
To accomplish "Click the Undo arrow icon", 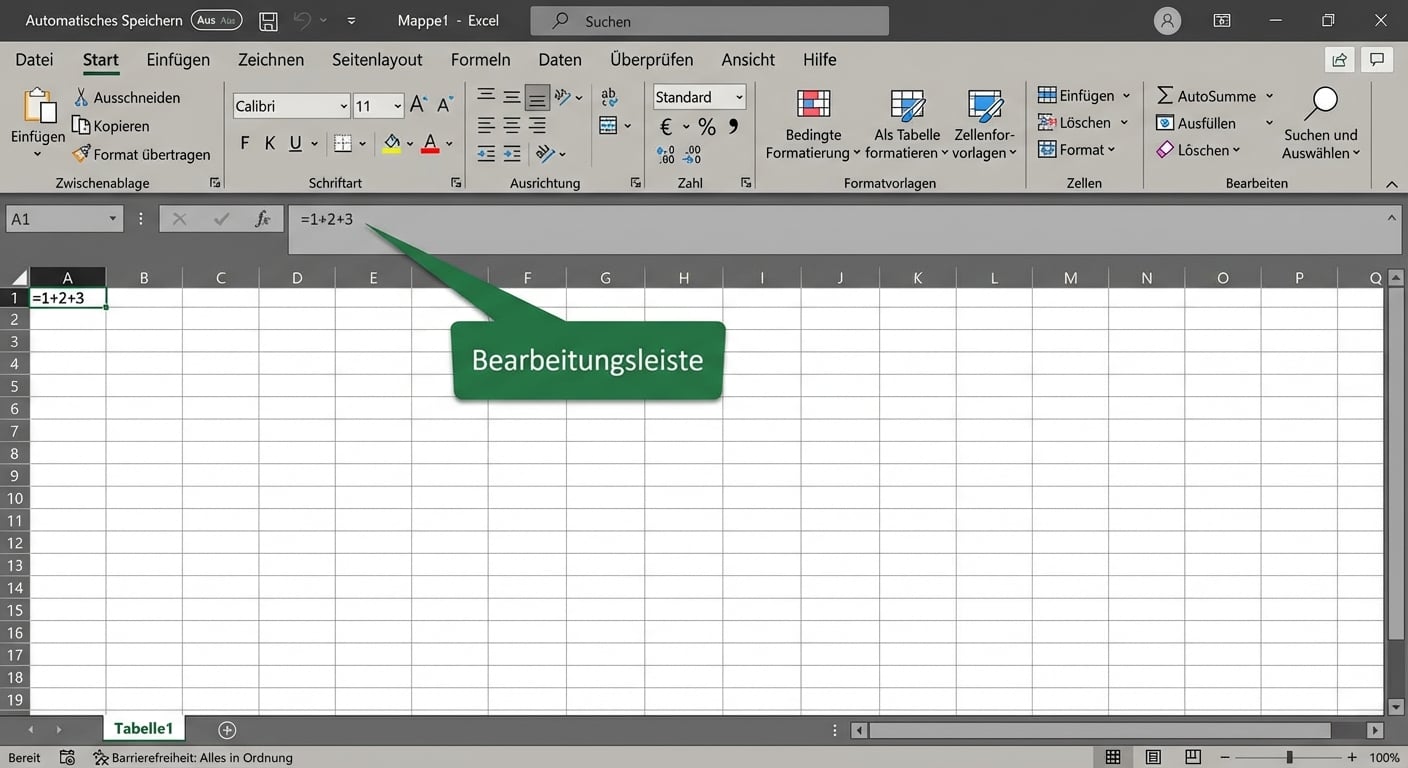I will click(303, 20).
